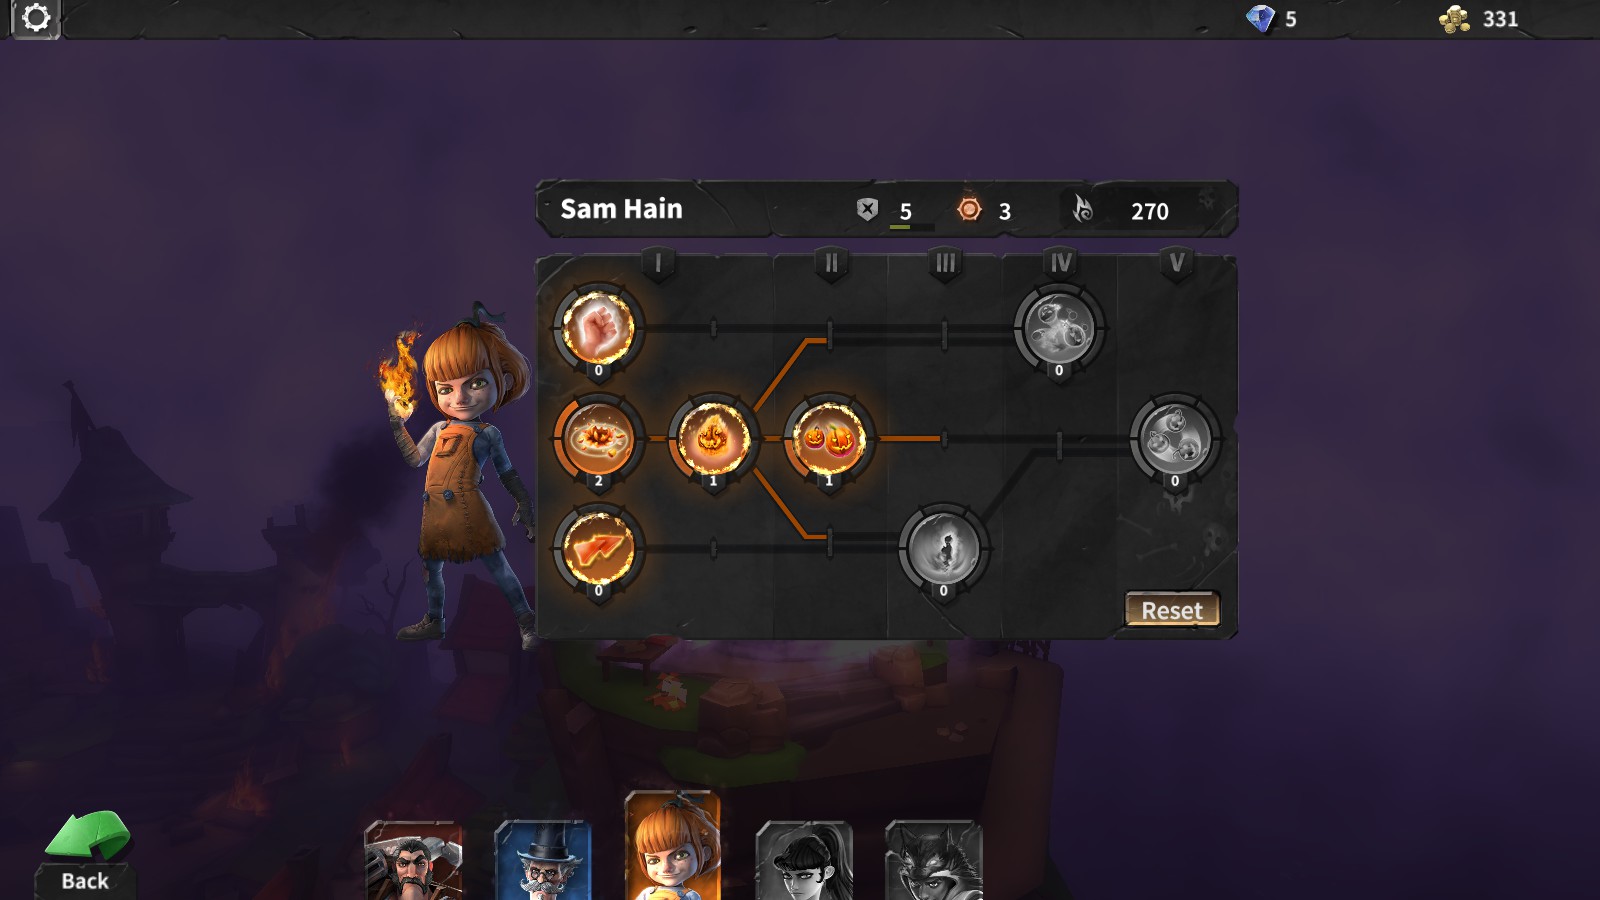Open the settings gear icon

[x=36, y=18]
